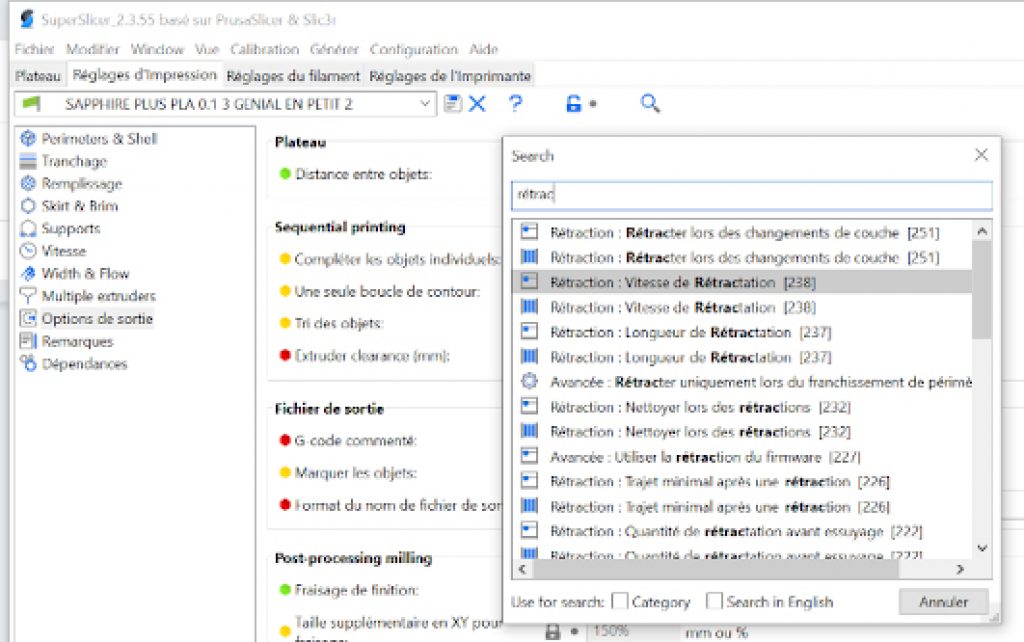The width and height of the screenshot is (1024, 642).
Task: Click results vertical scrollbar down arrow
Action: pyautogui.click(x=982, y=549)
